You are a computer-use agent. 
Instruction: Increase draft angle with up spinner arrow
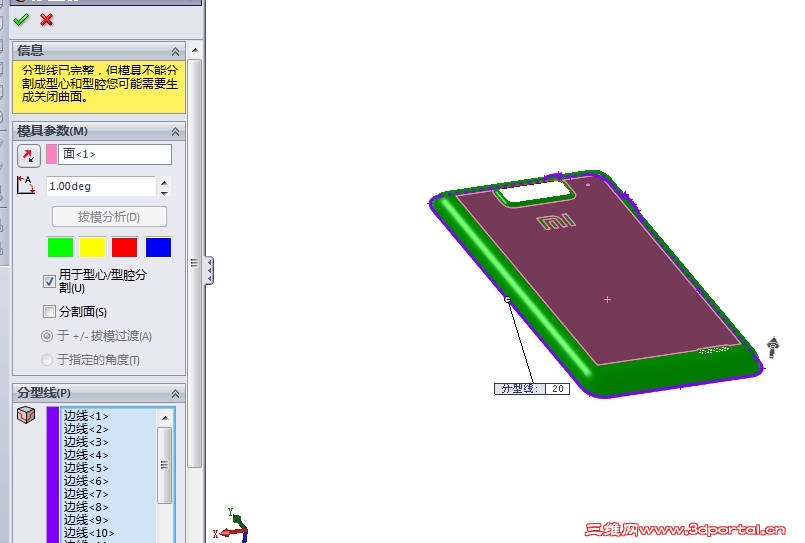[x=164, y=182]
